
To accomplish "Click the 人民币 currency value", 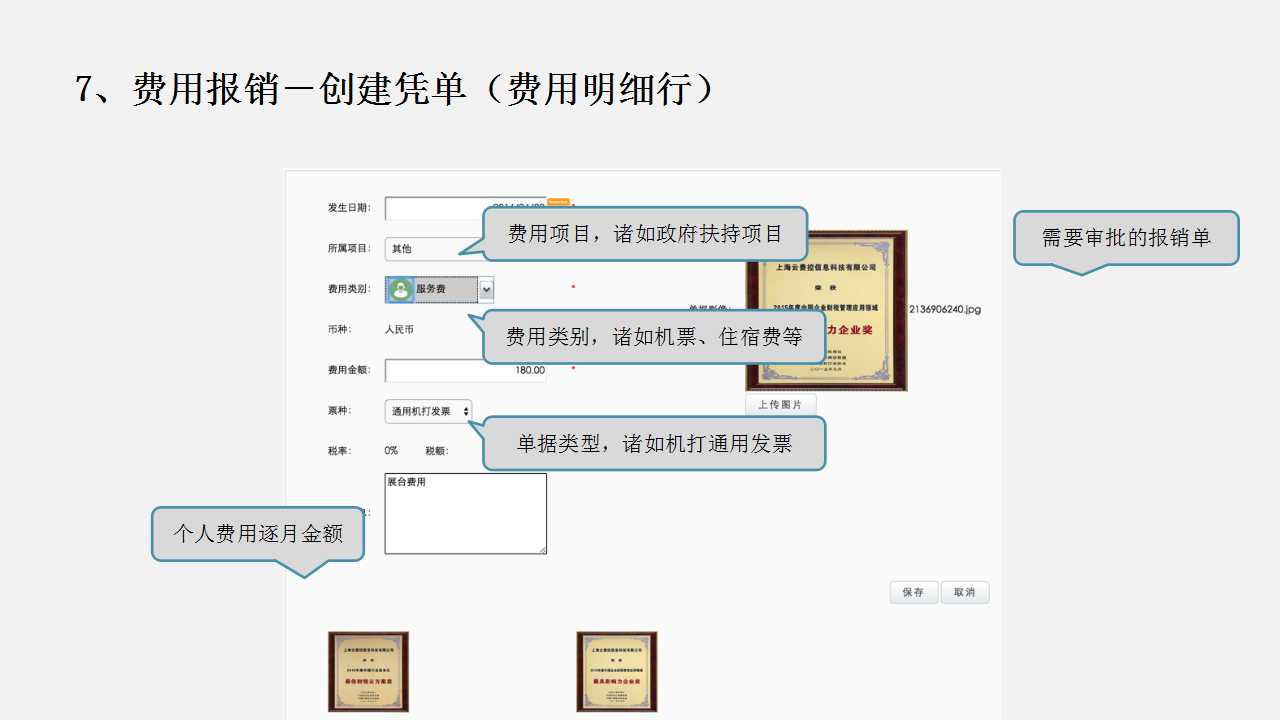I will pos(399,329).
